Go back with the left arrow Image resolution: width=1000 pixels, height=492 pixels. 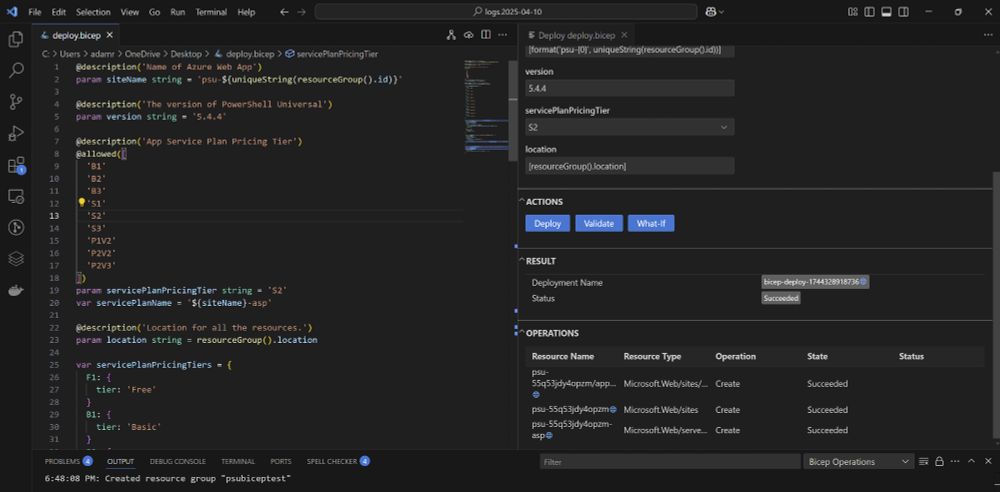point(284,11)
